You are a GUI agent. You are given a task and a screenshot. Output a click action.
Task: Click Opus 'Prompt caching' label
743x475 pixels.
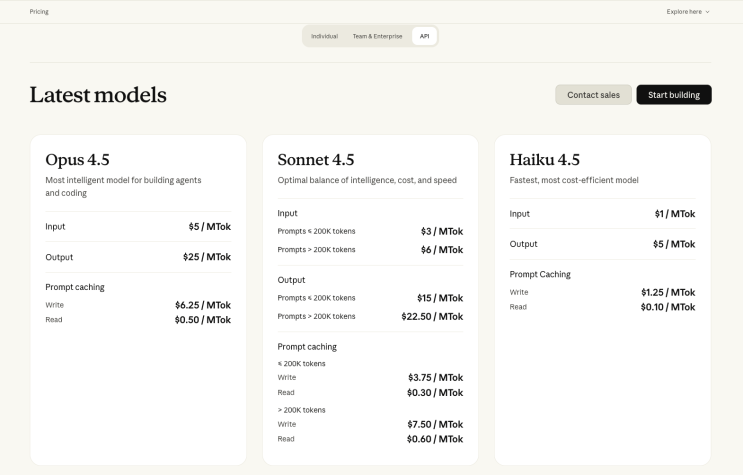coord(75,287)
